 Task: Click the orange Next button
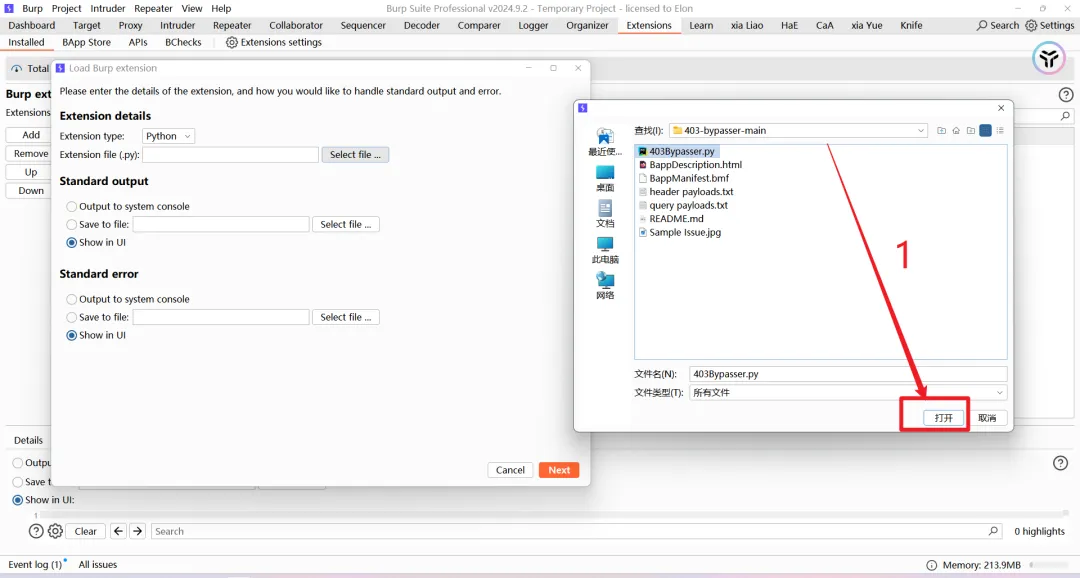click(559, 470)
